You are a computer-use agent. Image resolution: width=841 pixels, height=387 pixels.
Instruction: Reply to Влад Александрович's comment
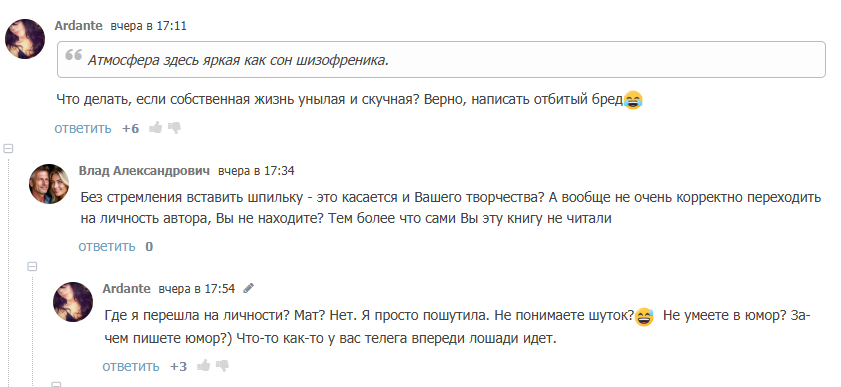(x=107, y=246)
